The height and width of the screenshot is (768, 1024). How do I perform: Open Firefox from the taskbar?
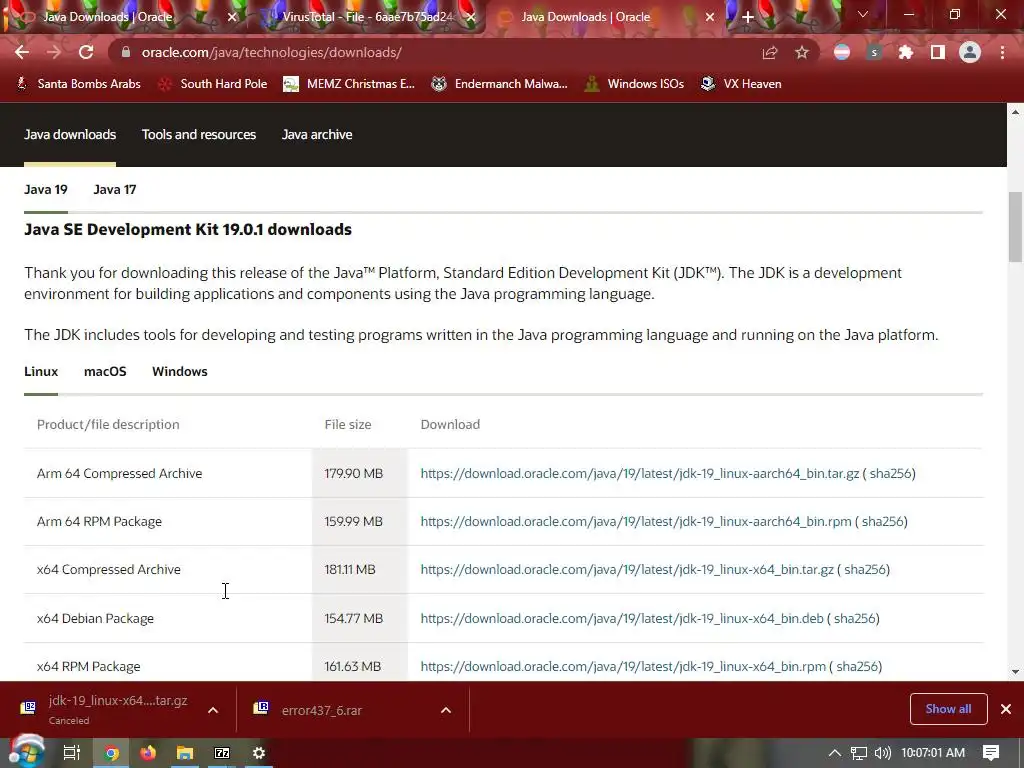tap(148, 753)
